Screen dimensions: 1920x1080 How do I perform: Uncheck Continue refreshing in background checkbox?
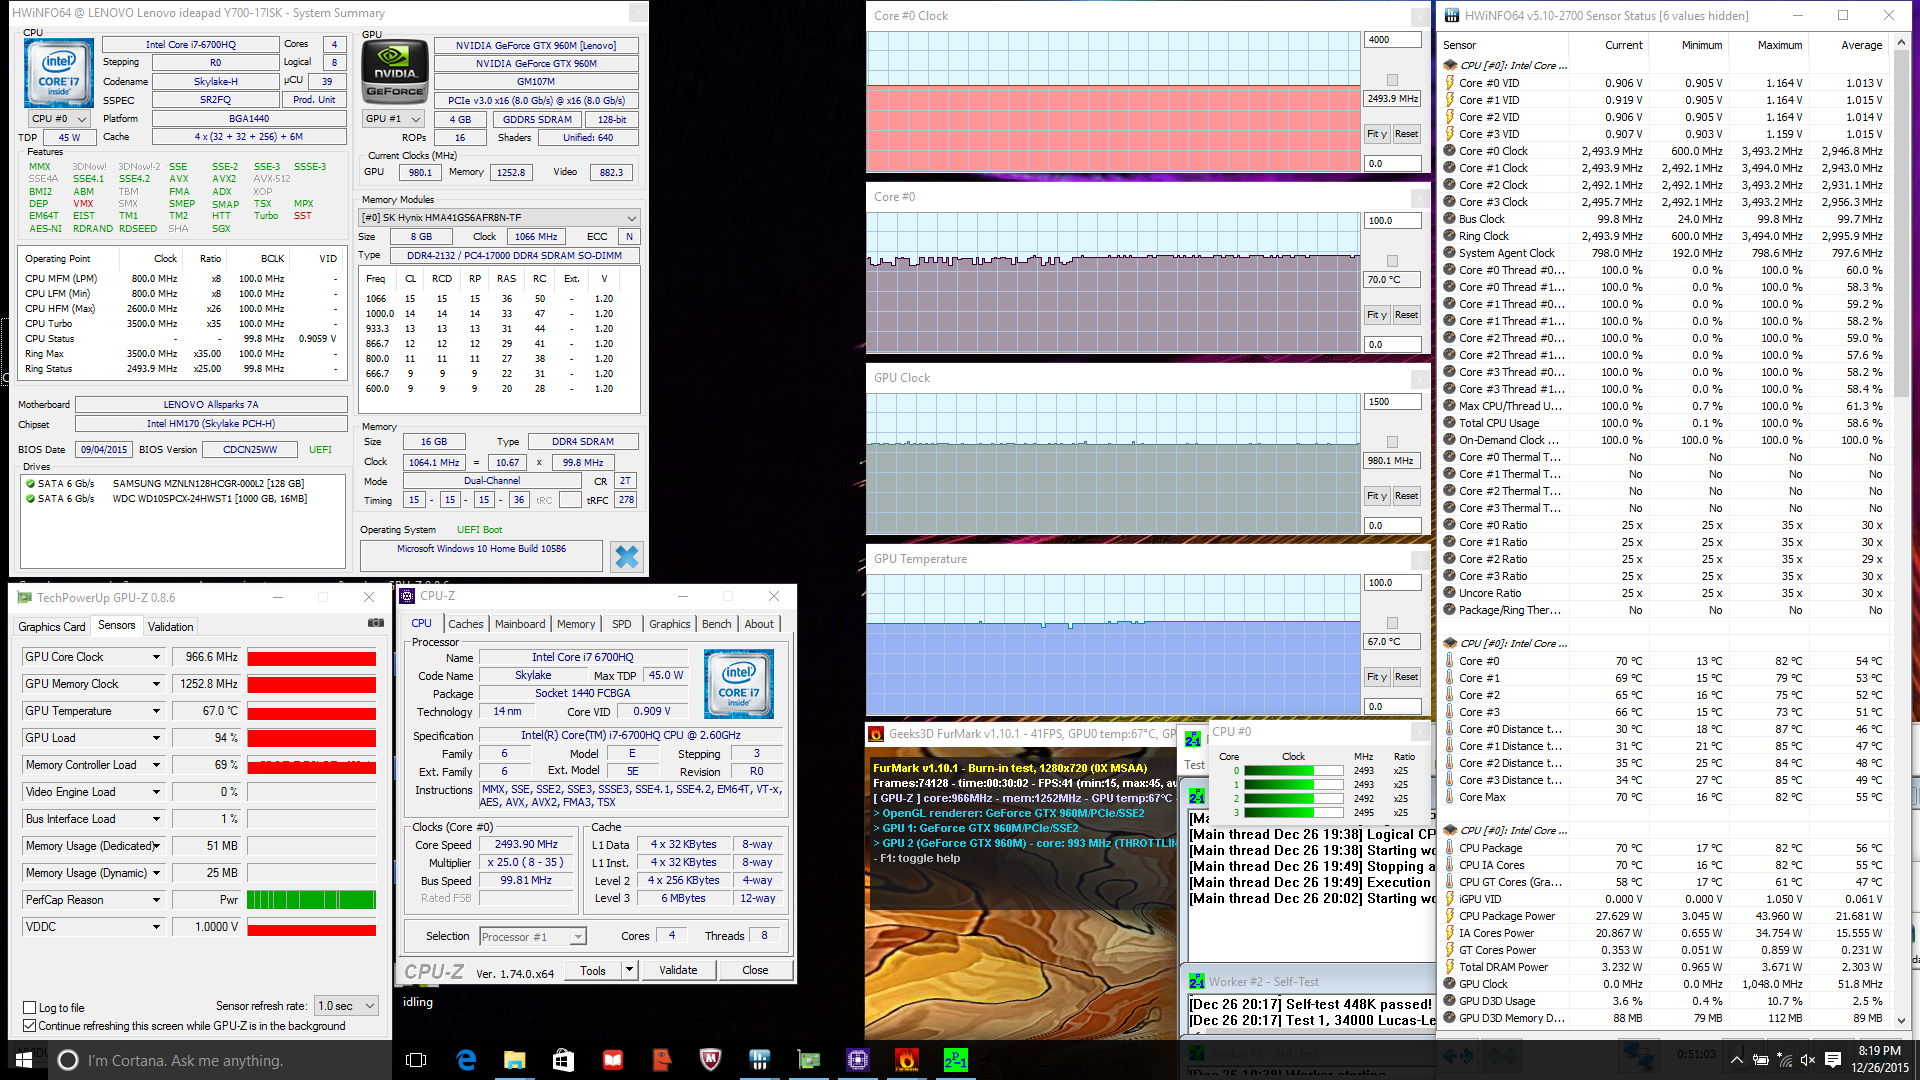pos(30,1026)
